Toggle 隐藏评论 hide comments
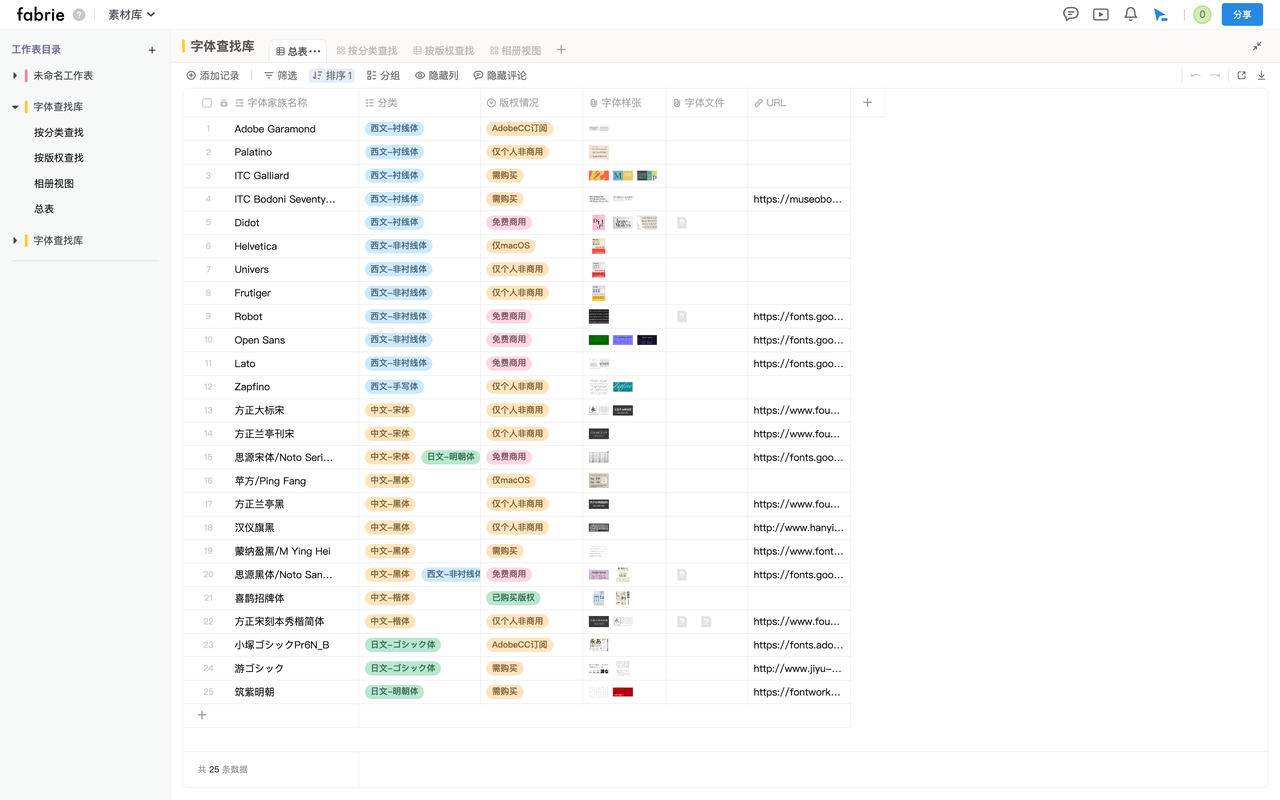The height and width of the screenshot is (800, 1280). pyautogui.click(x=500, y=76)
